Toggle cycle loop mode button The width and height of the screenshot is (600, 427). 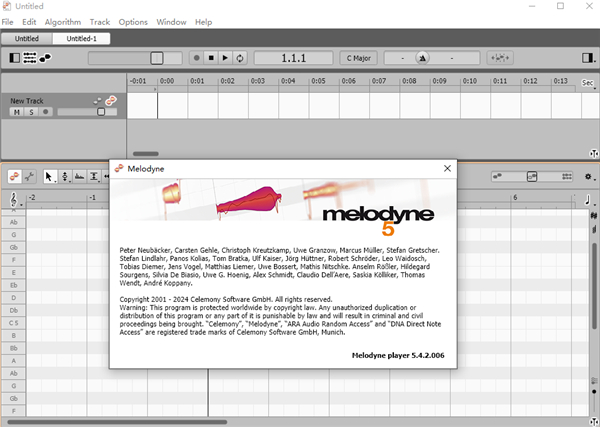click(239, 58)
